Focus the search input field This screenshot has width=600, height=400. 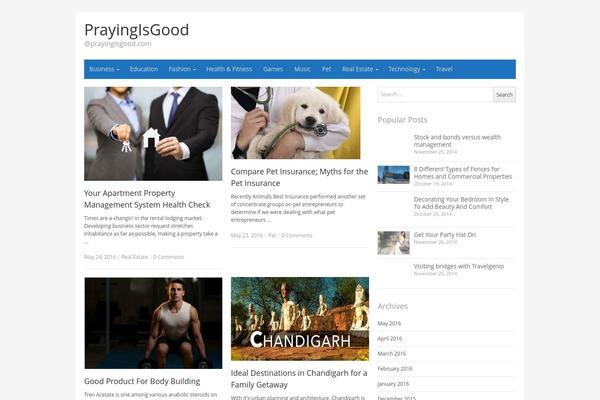tap(434, 95)
